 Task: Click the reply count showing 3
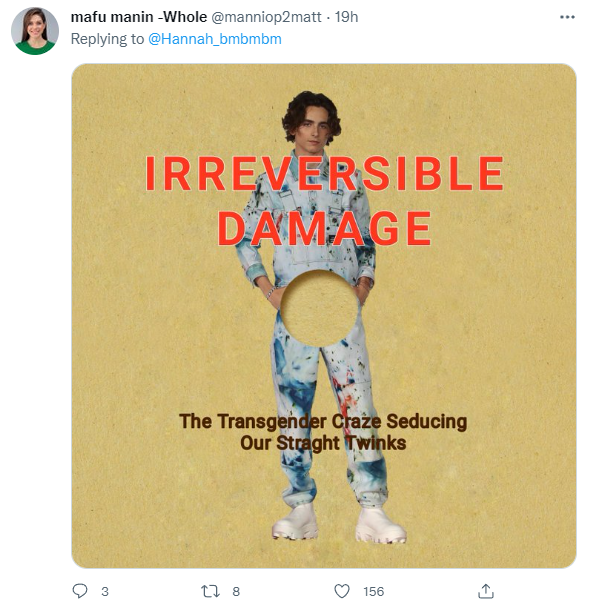point(105,591)
